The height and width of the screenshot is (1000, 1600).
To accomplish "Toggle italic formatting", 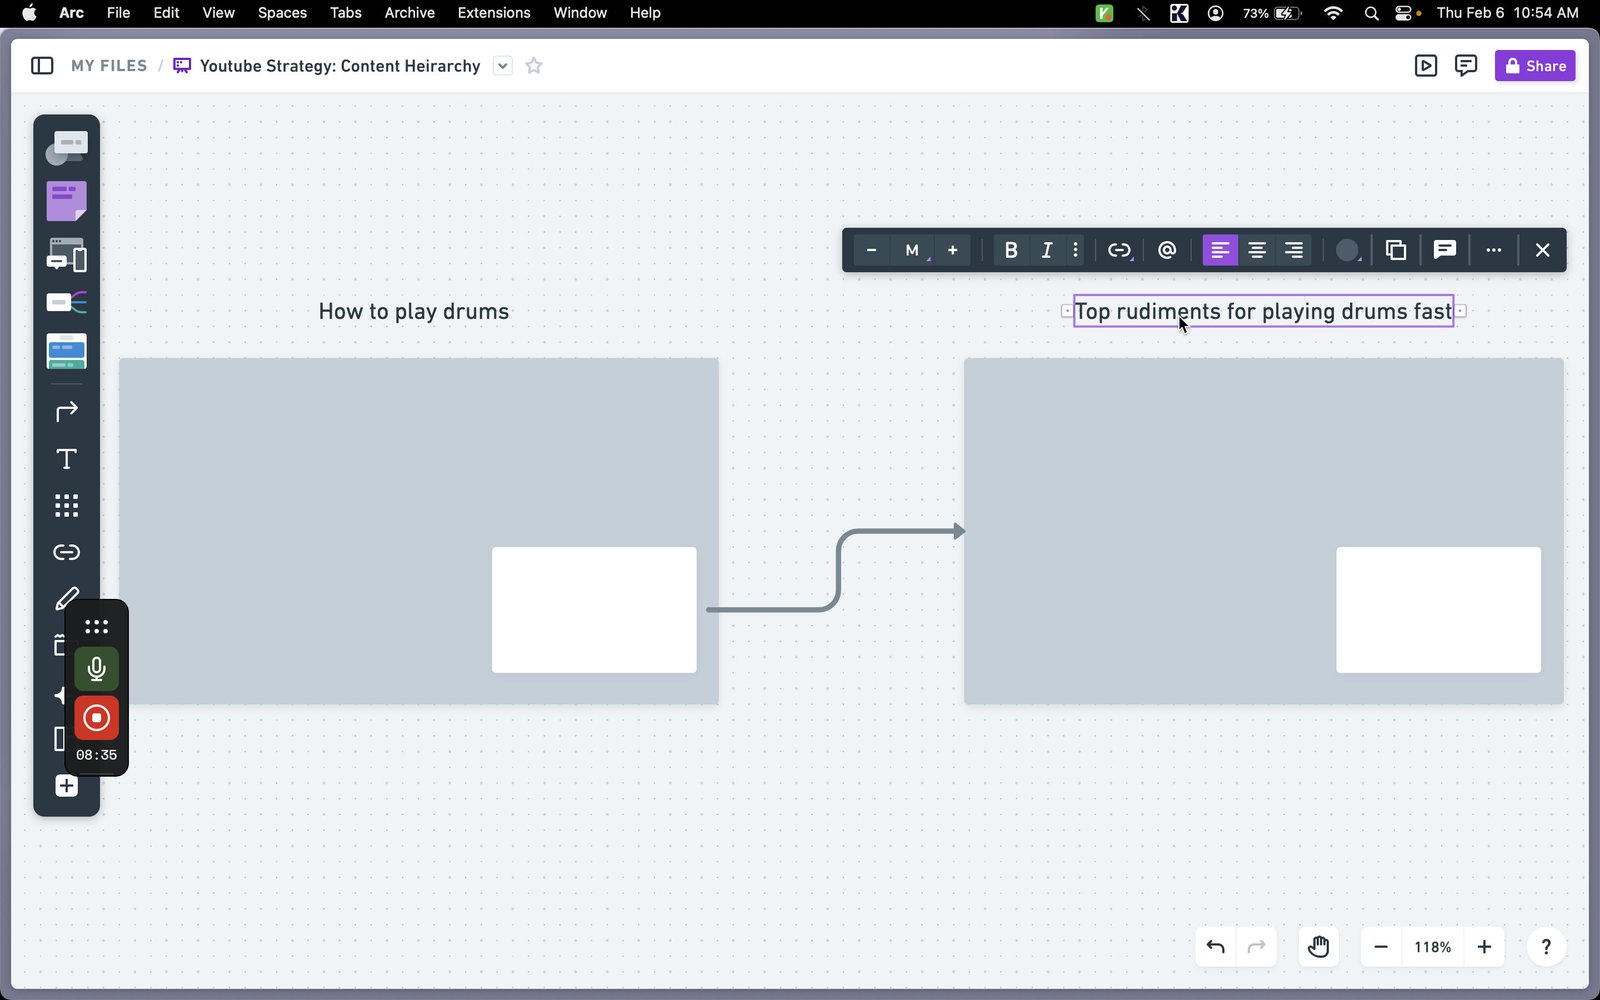I will [x=1047, y=250].
